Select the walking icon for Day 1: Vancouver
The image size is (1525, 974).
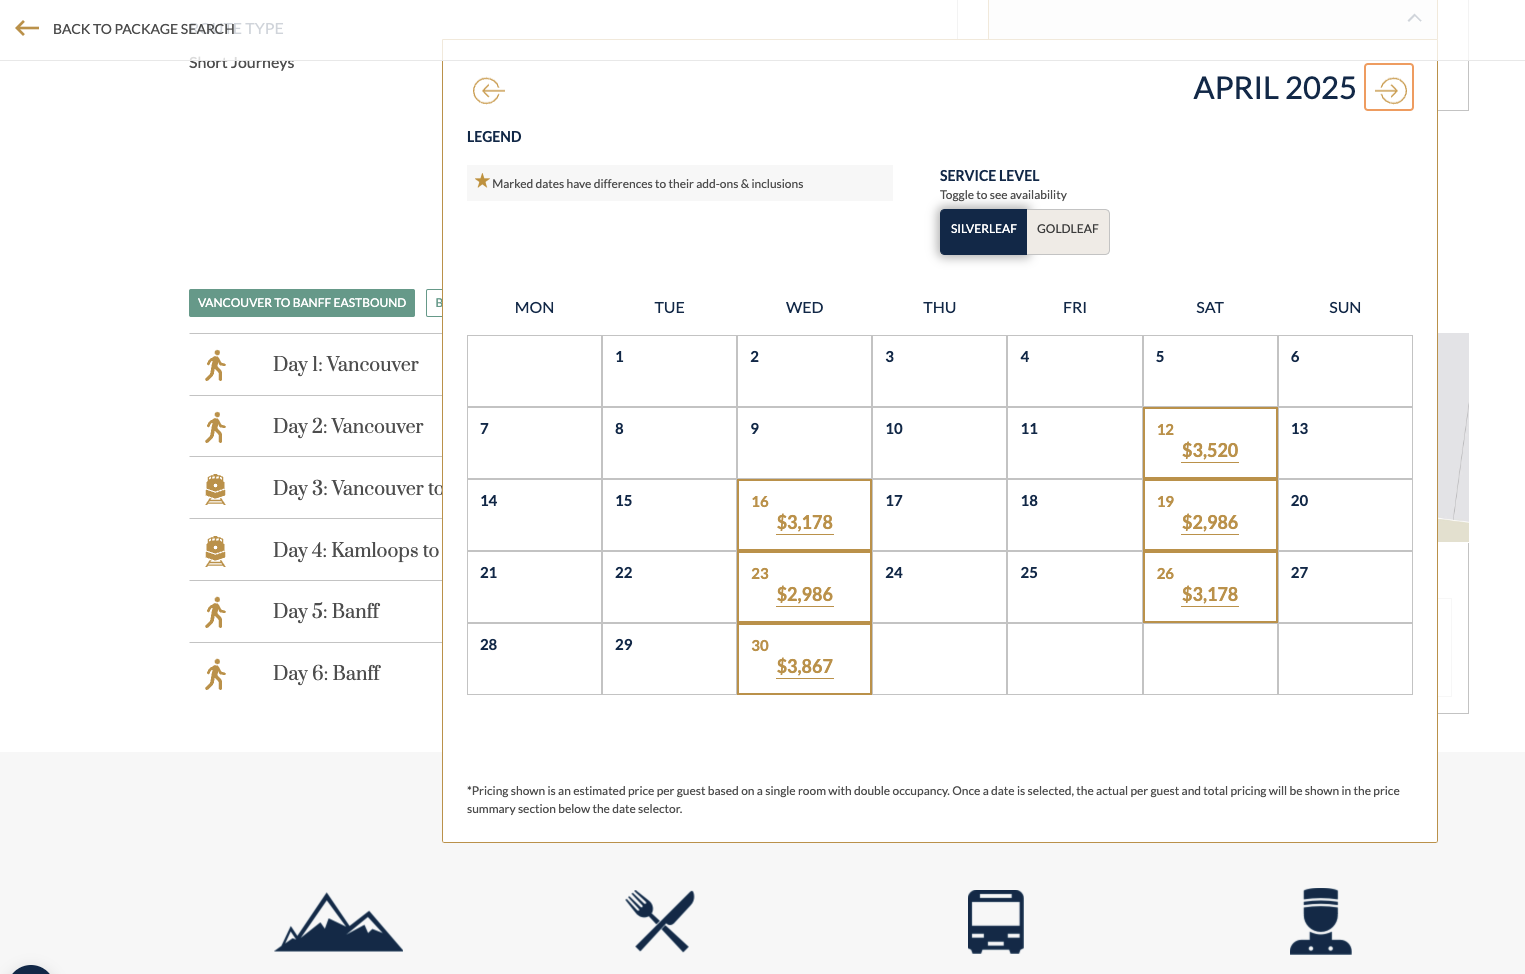click(215, 365)
